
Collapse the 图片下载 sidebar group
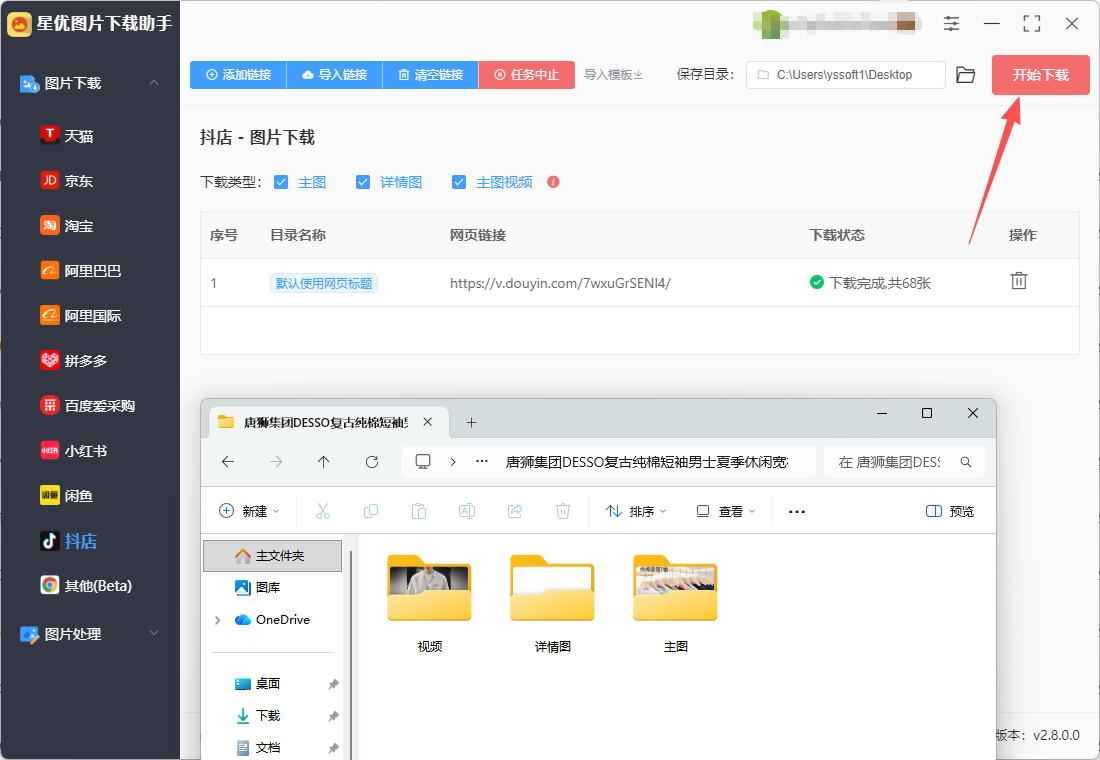click(x=154, y=83)
